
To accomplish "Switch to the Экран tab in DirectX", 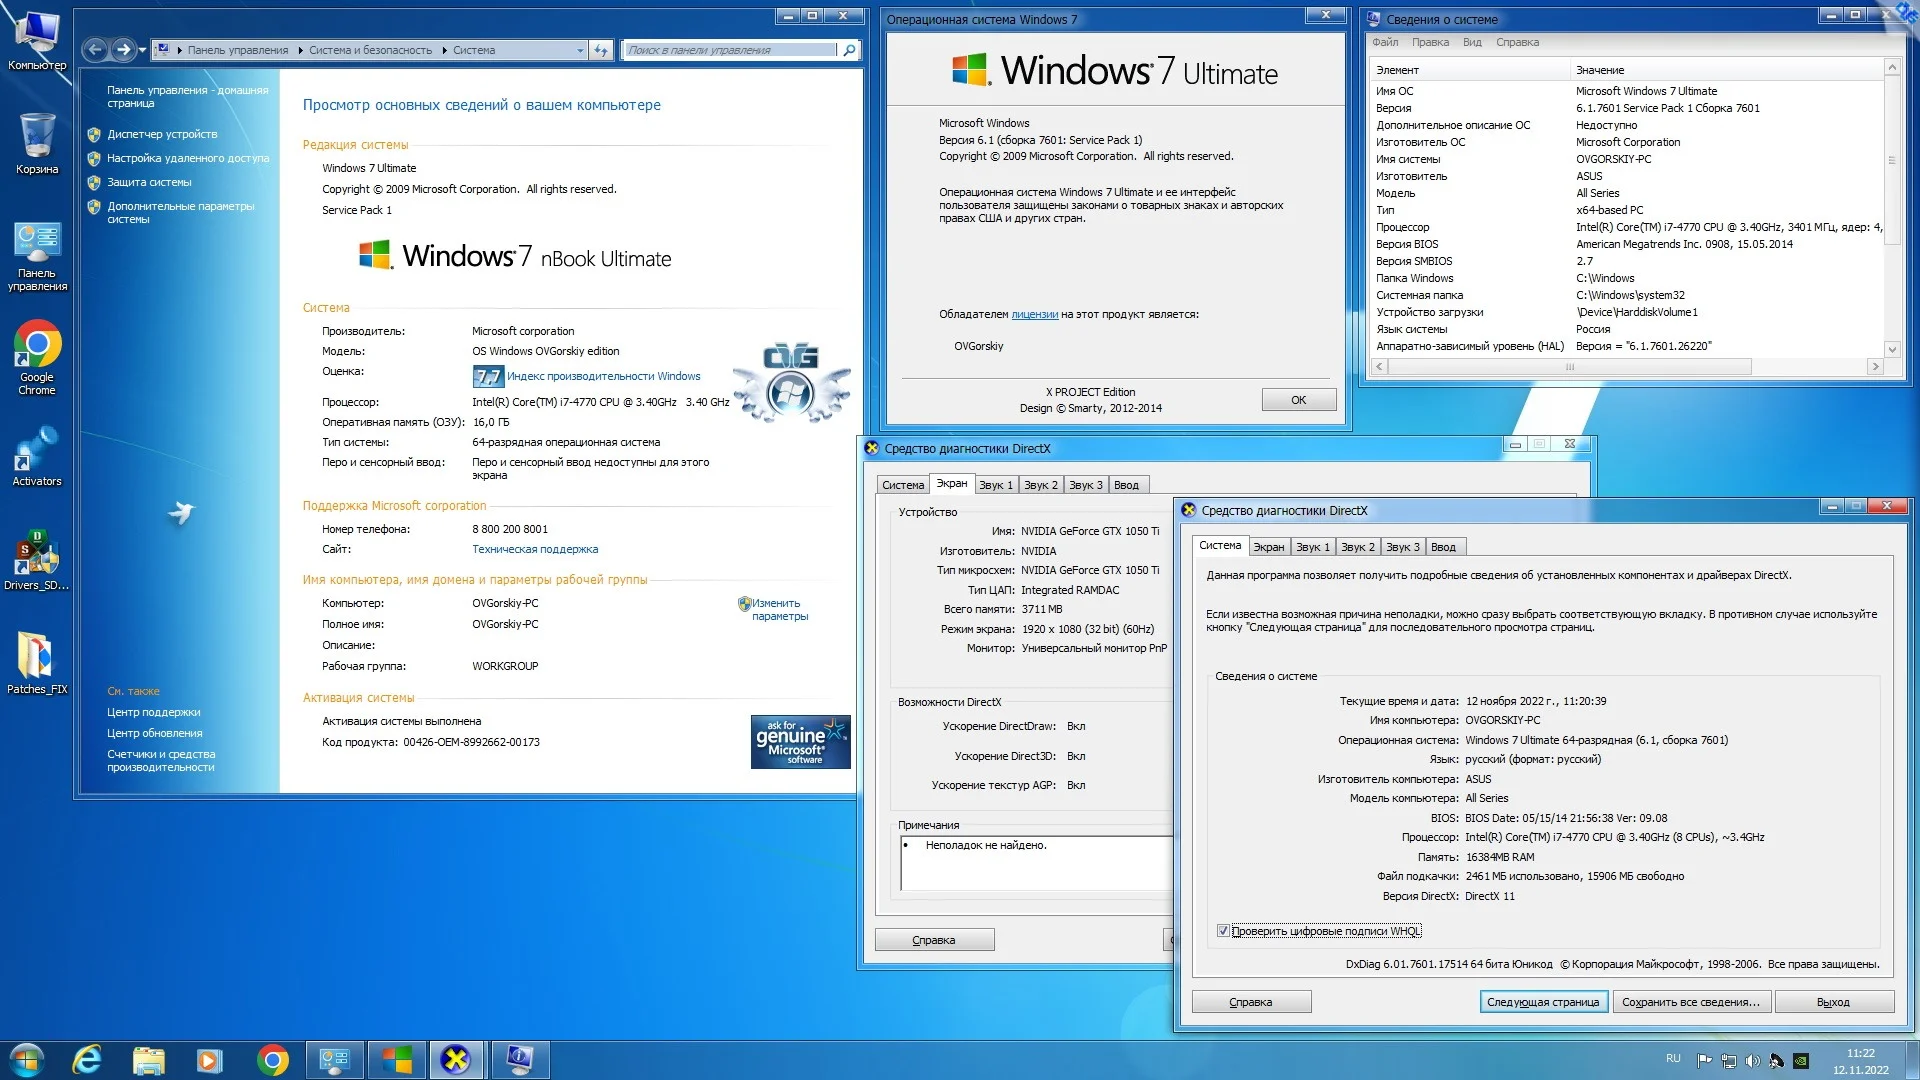I will coord(1268,547).
